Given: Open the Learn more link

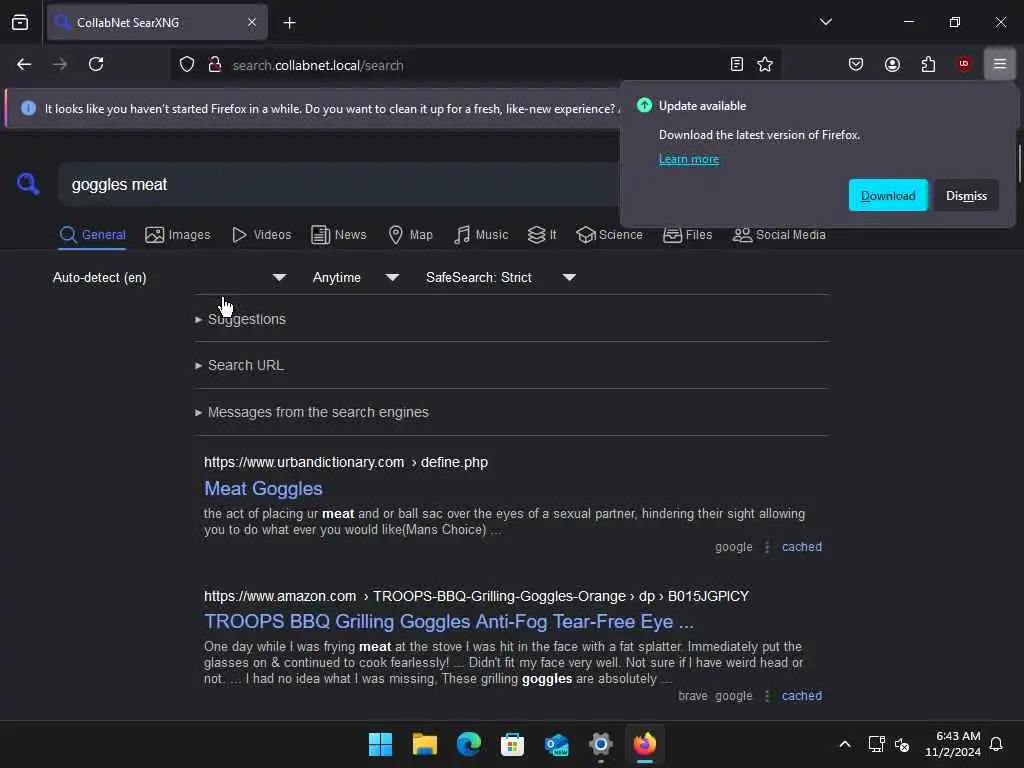Looking at the screenshot, I should 688,159.
